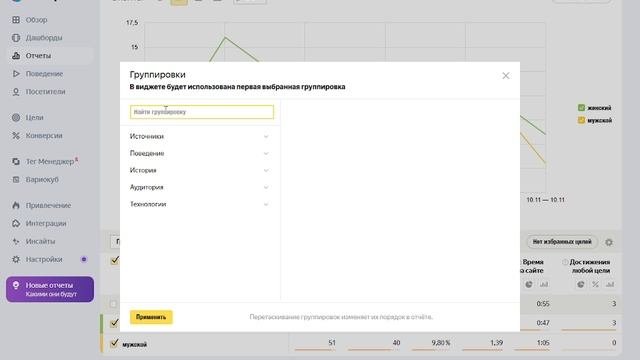
Task: Click the 0:55 time value
Action: 543,304
